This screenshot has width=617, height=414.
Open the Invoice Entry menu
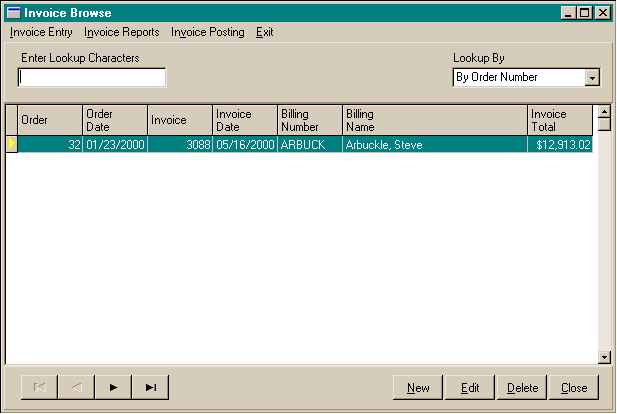[x=41, y=32]
